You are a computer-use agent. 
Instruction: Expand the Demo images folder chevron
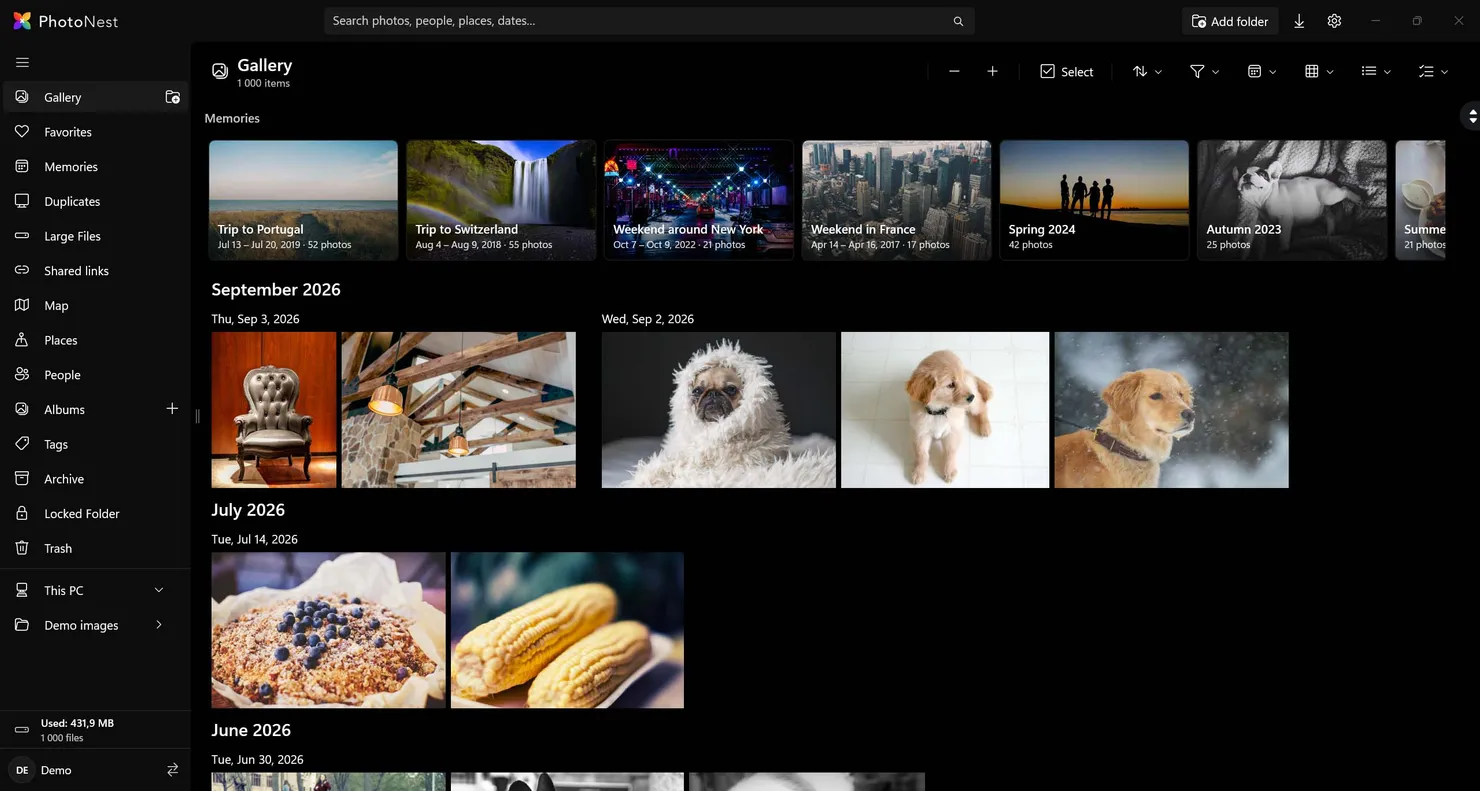(158, 625)
